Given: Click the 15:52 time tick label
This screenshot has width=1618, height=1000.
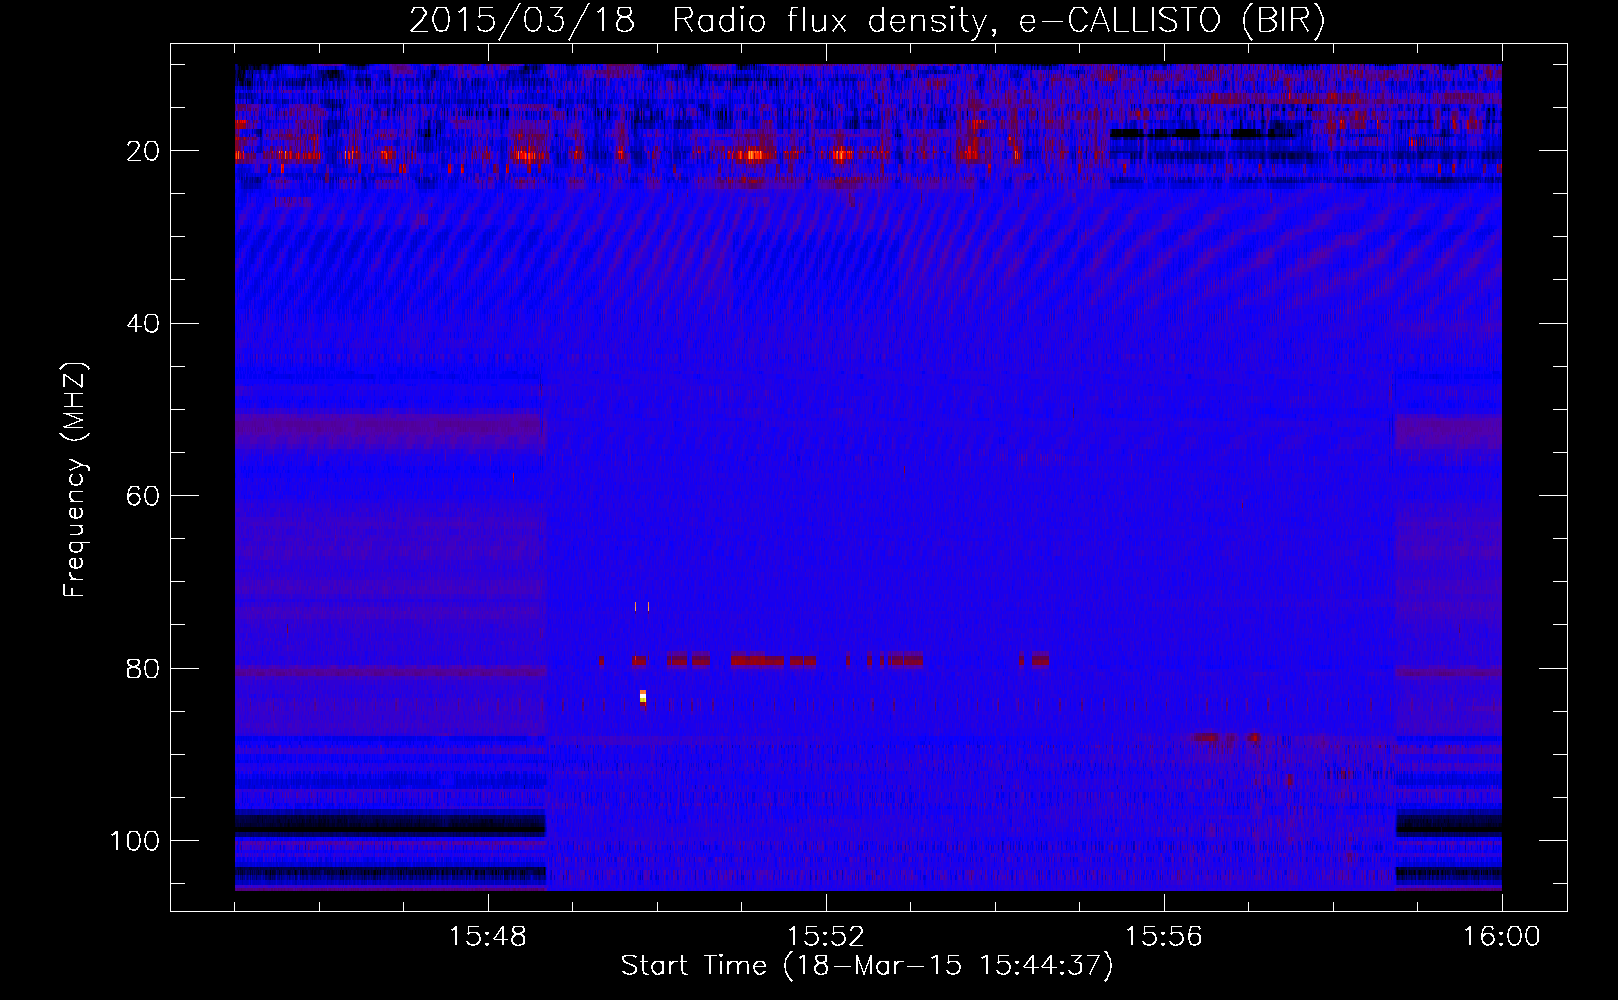Looking at the screenshot, I should point(826,937).
